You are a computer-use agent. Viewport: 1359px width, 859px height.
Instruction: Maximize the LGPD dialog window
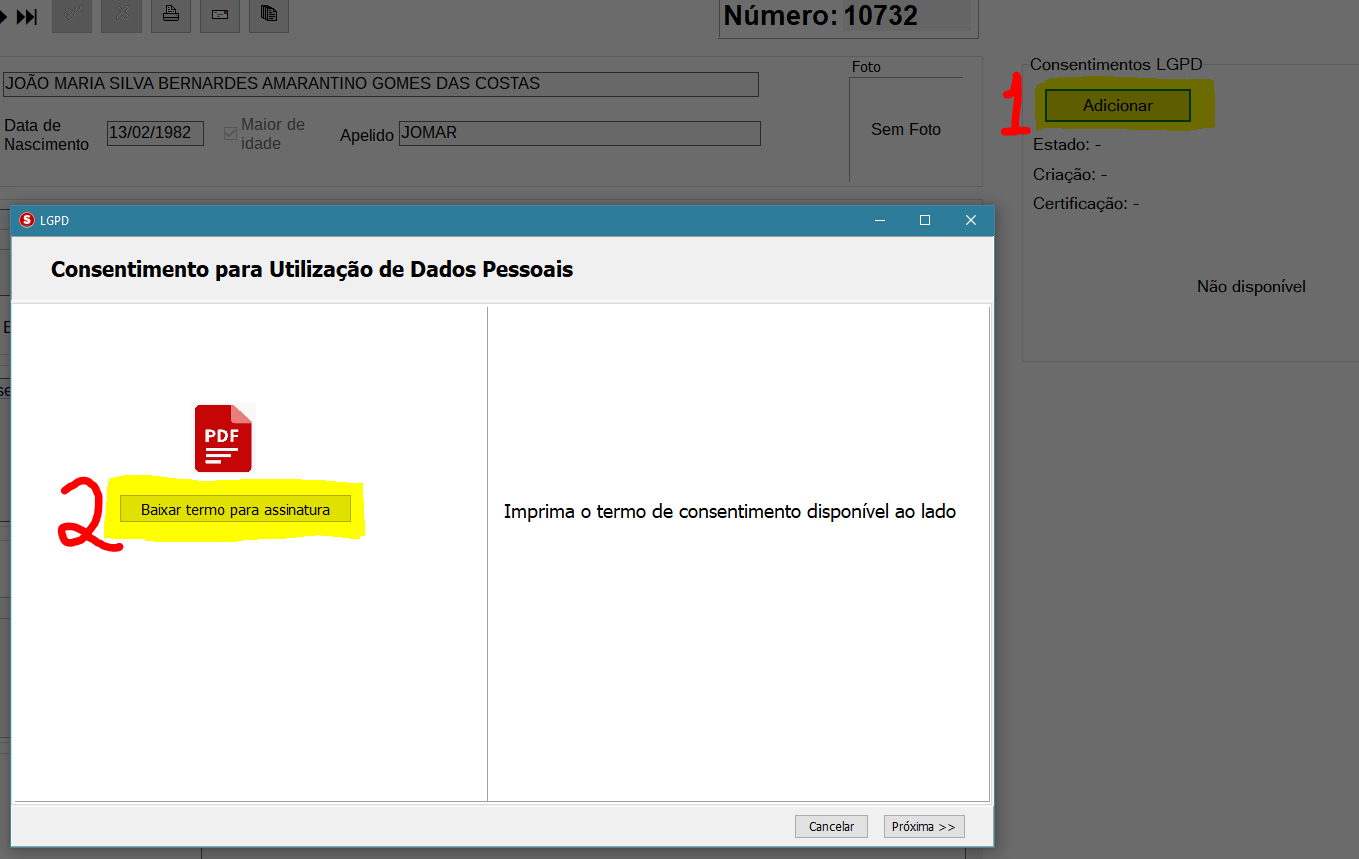pyautogui.click(x=925, y=220)
